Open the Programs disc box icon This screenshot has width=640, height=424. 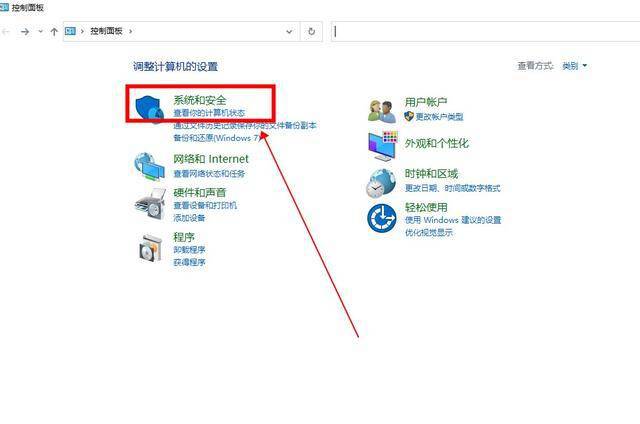coord(151,248)
